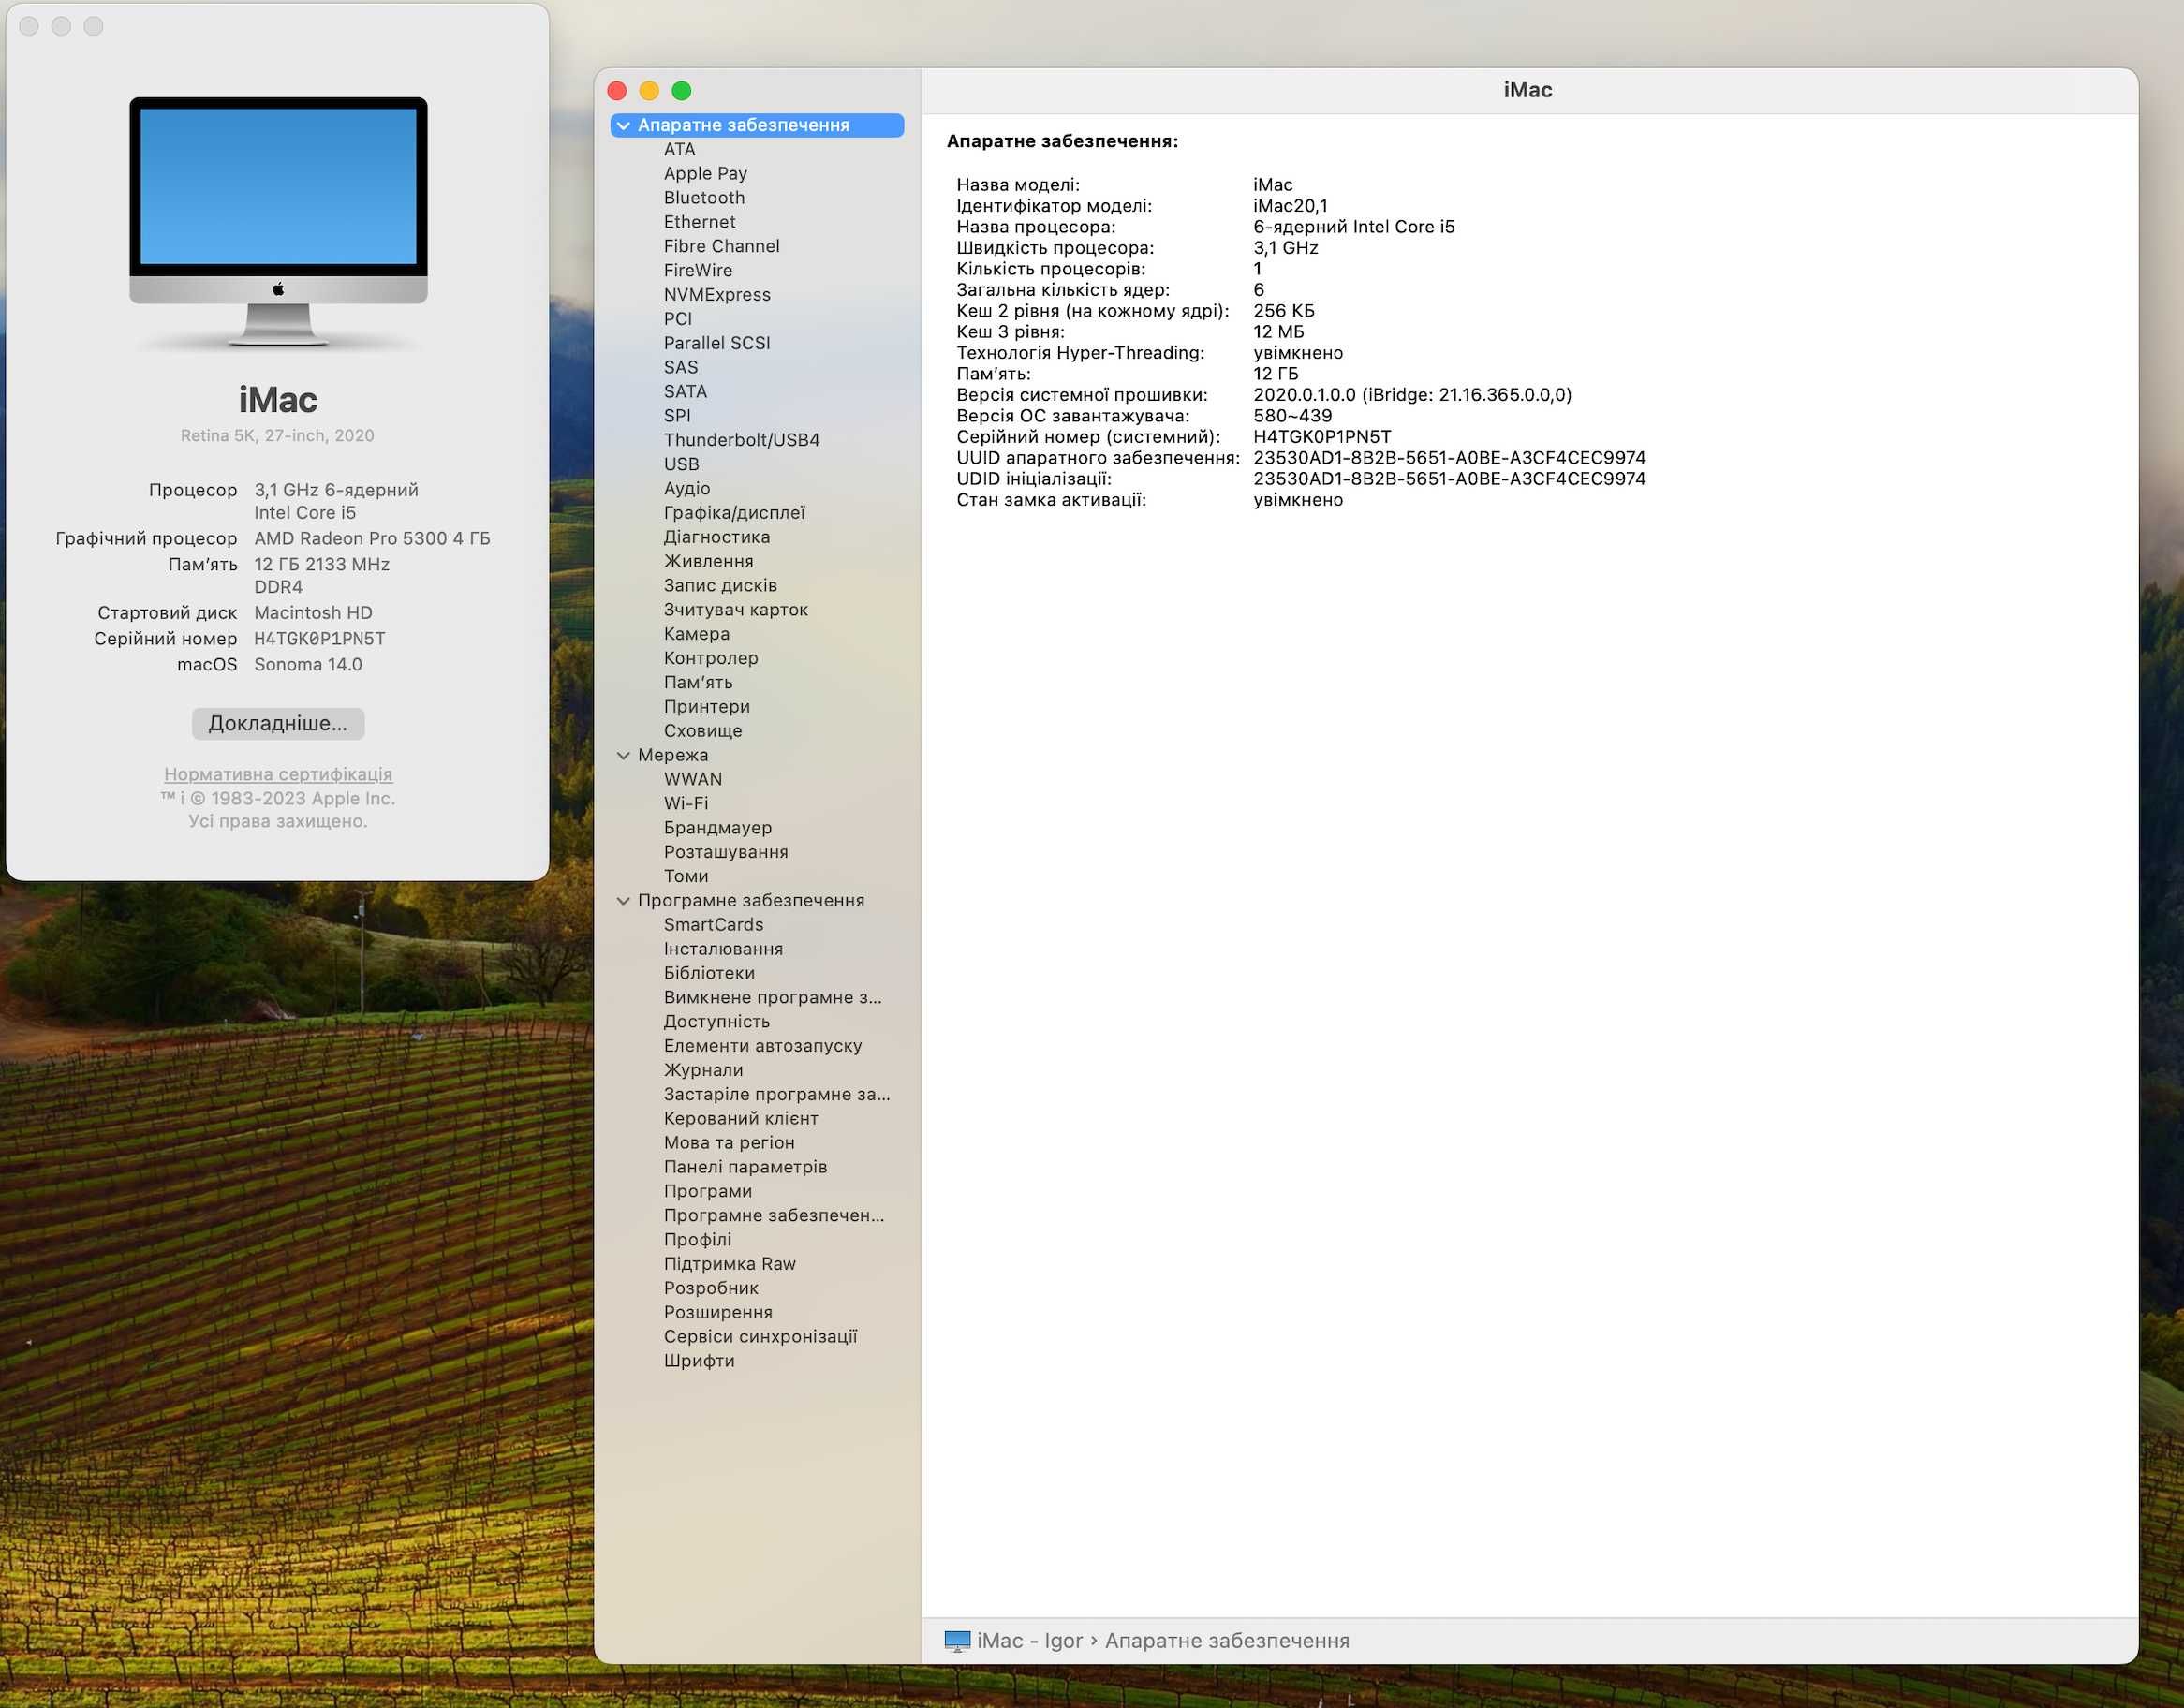The height and width of the screenshot is (1708, 2184).
Task: Select Інсталювання in the sidebar
Action: coord(723,949)
